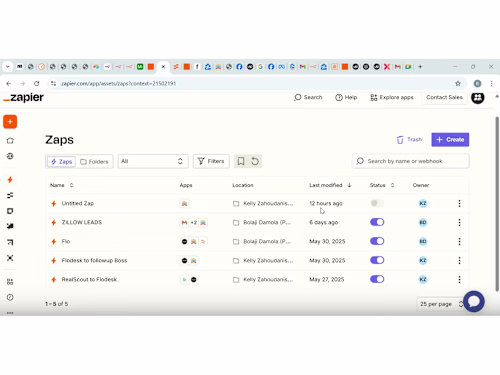Open the ZILLOW LEADS zap
This screenshot has width=500, height=375.
click(x=82, y=222)
